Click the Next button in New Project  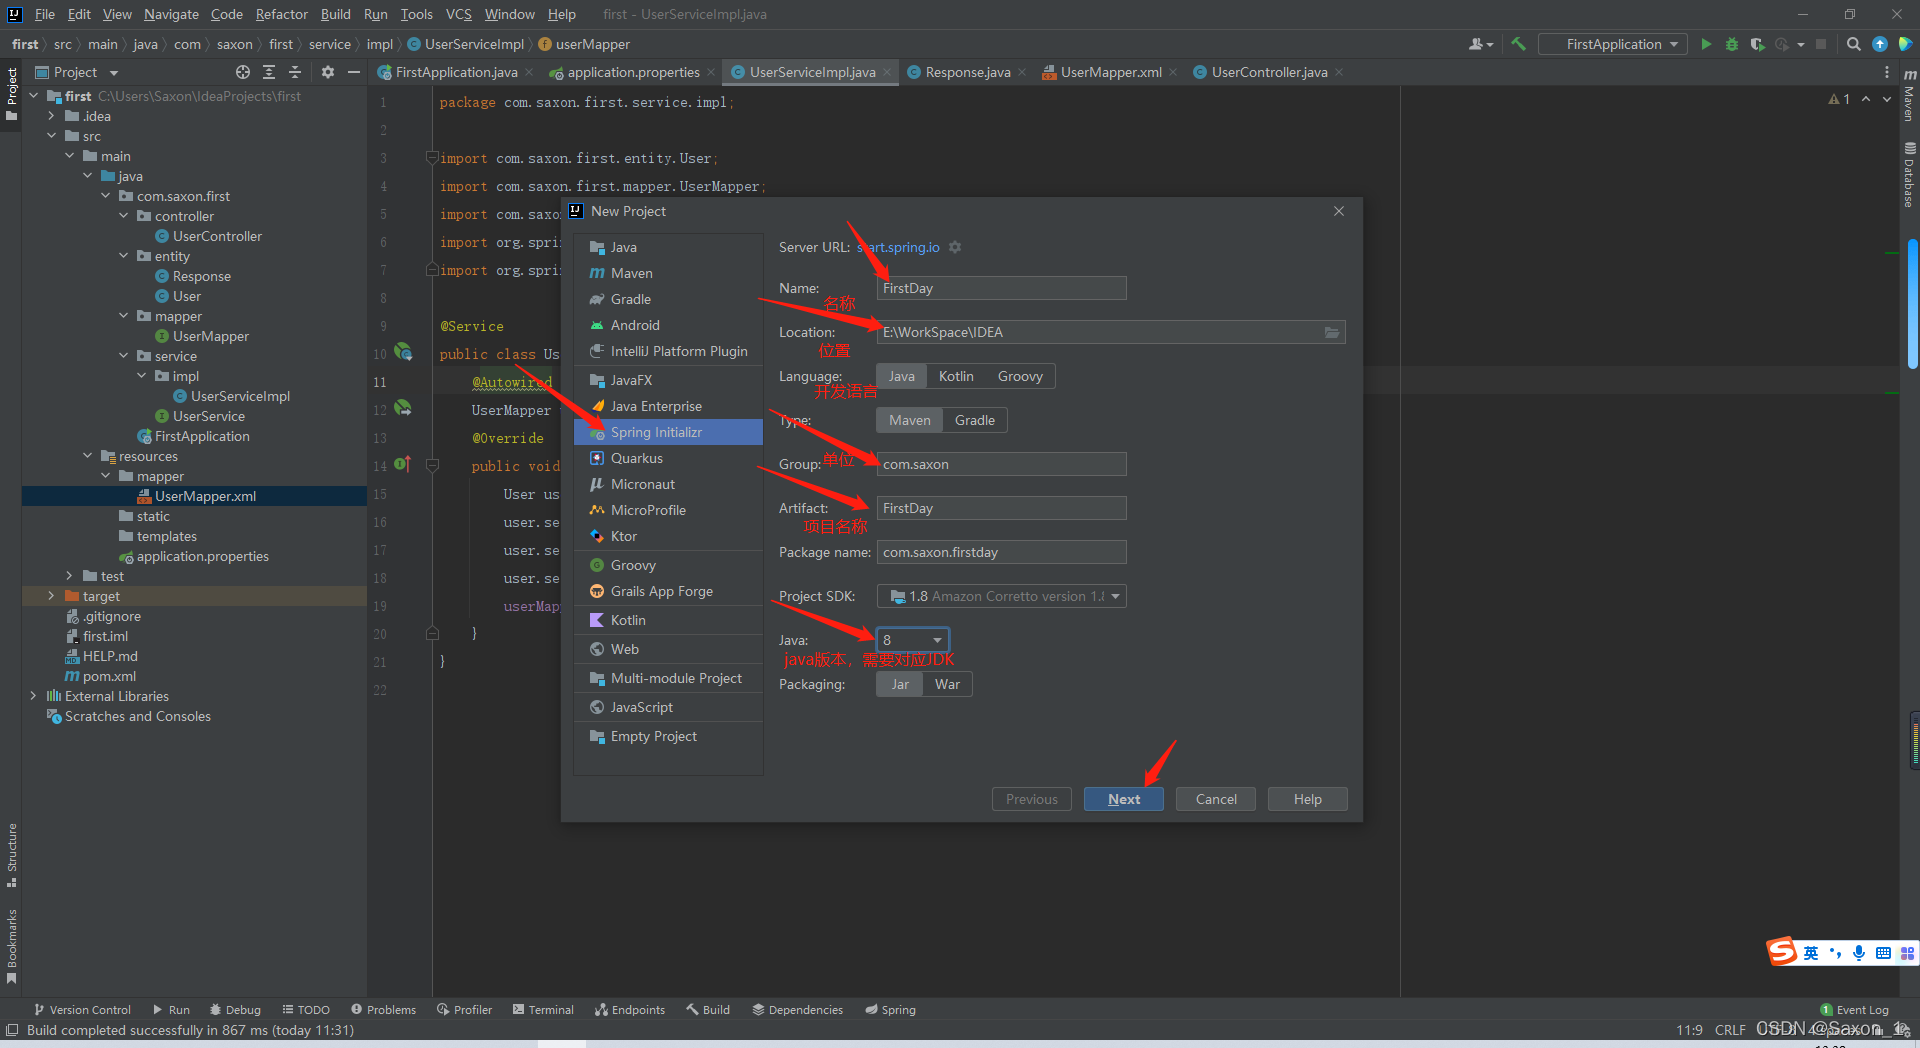(1124, 799)
